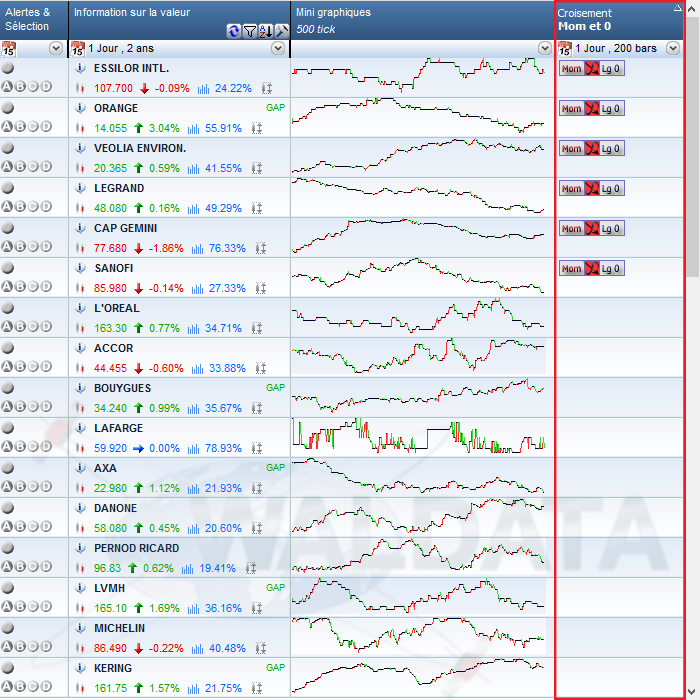The image size is (700, 700).
Task: Open the filter funnel icon
Action: tap(250, 31)
